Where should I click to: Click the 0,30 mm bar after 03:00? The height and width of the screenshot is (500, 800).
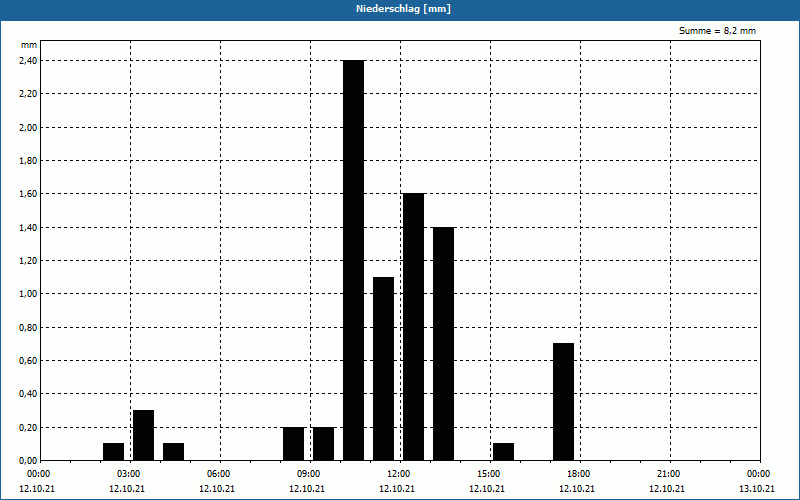tap(143, 435)
